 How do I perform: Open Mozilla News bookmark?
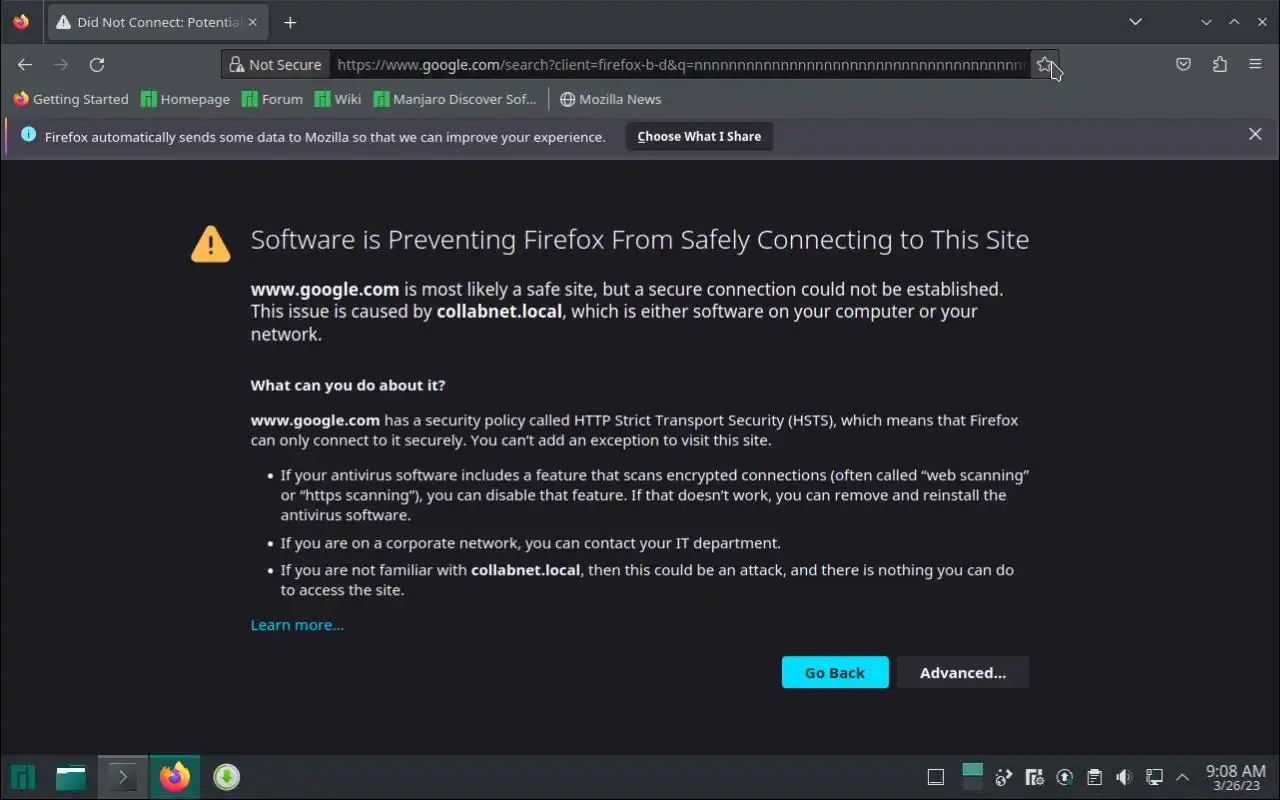(610, 99)
